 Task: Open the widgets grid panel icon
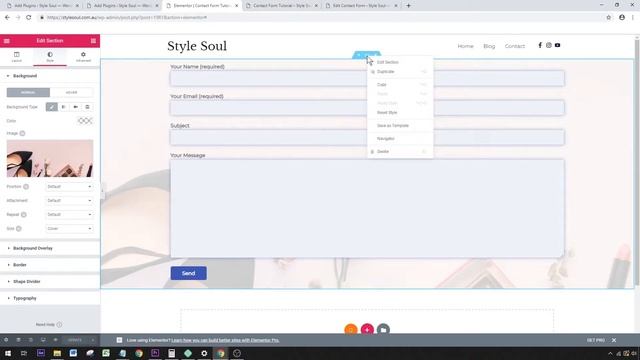93,41
